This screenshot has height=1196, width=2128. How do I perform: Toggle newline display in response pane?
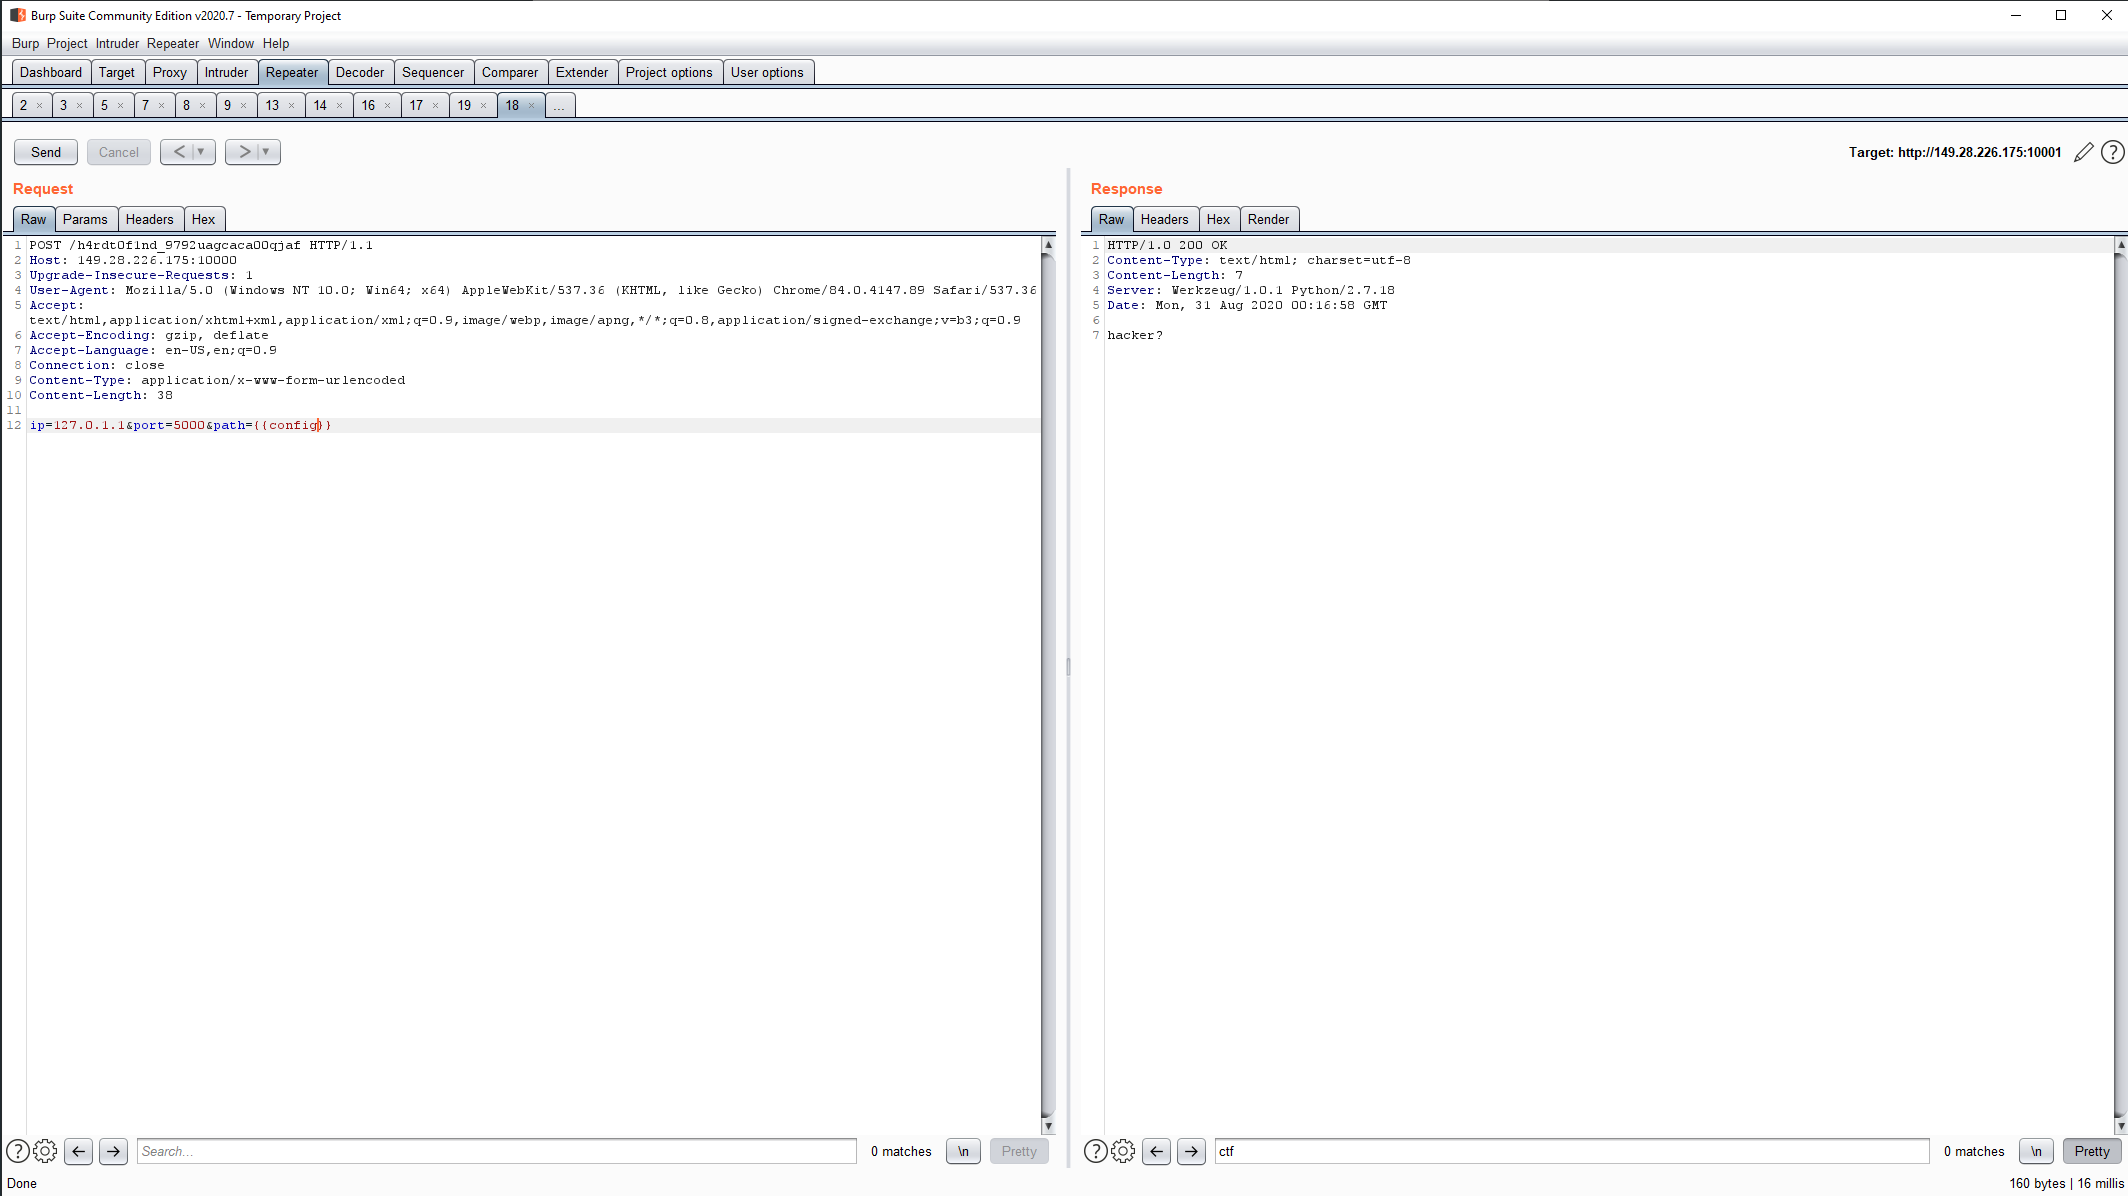click(x=2036, y=1151)
